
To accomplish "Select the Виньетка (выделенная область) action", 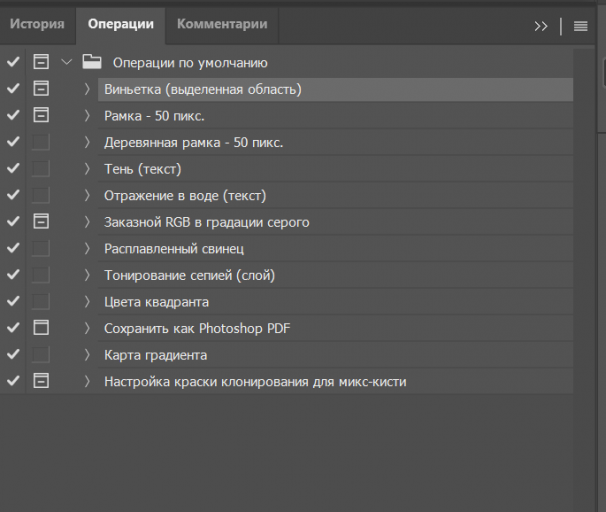I will tap(335, 89).
